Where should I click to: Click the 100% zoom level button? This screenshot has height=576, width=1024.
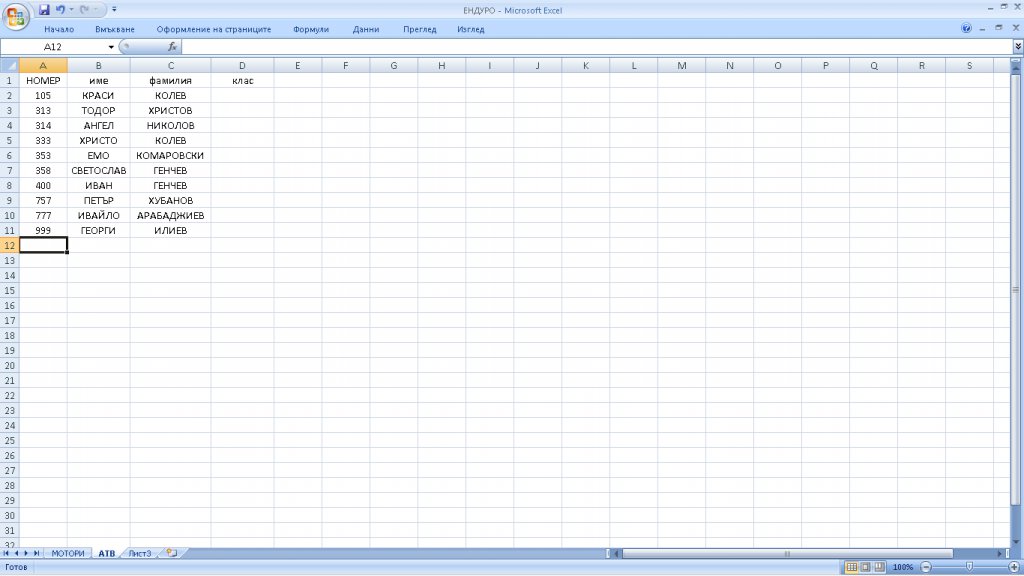tap(902, 567)
